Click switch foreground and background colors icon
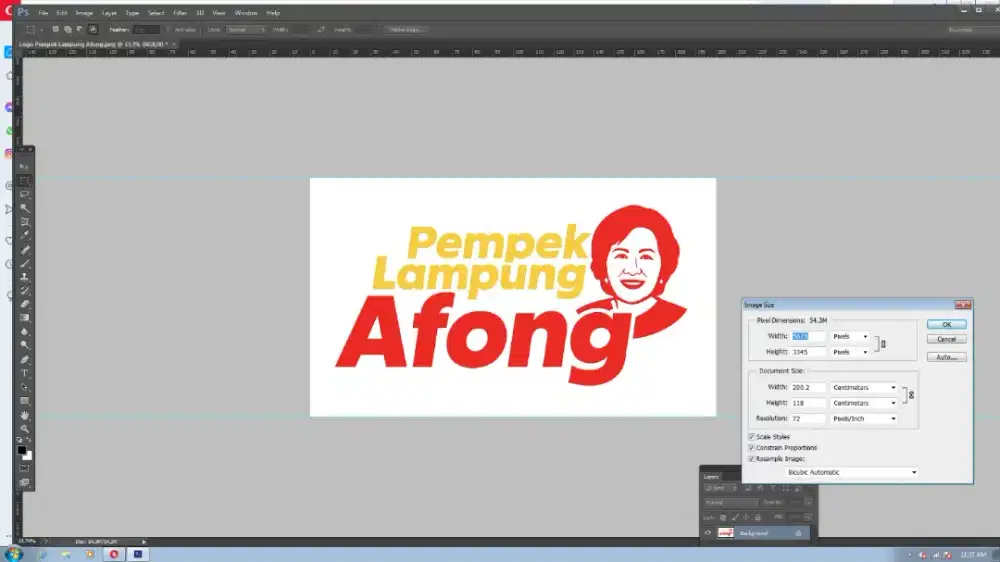1000x562 pixels. click(x=29, y=440)
